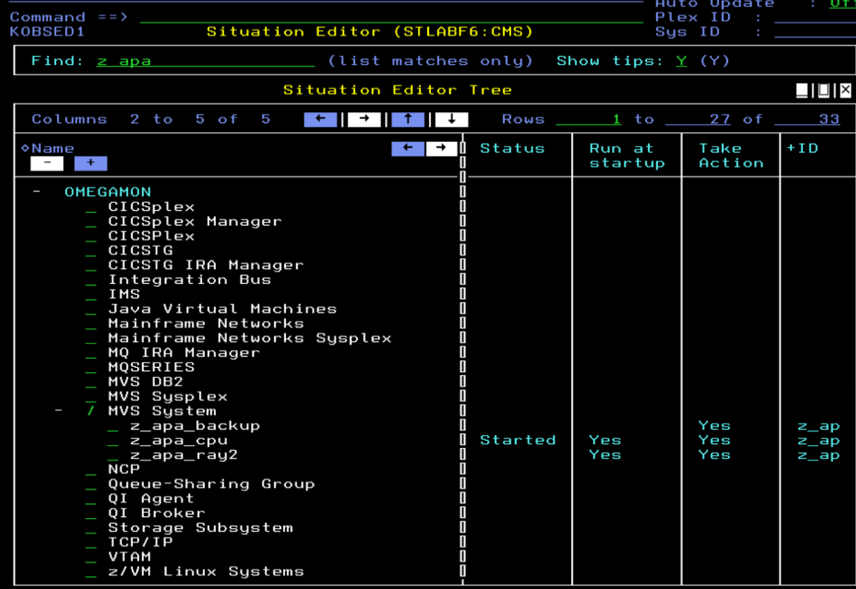Image resolution: width=856 pixels, height=589 pixels.
Task: Select action field beside z_apa_cpu
Action: point(112,441)
